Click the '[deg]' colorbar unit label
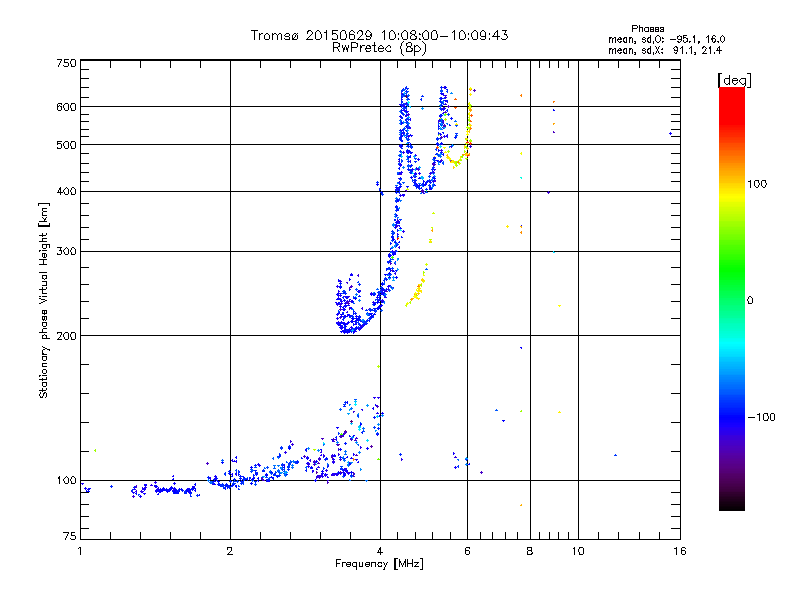 [x=734, y=80]
